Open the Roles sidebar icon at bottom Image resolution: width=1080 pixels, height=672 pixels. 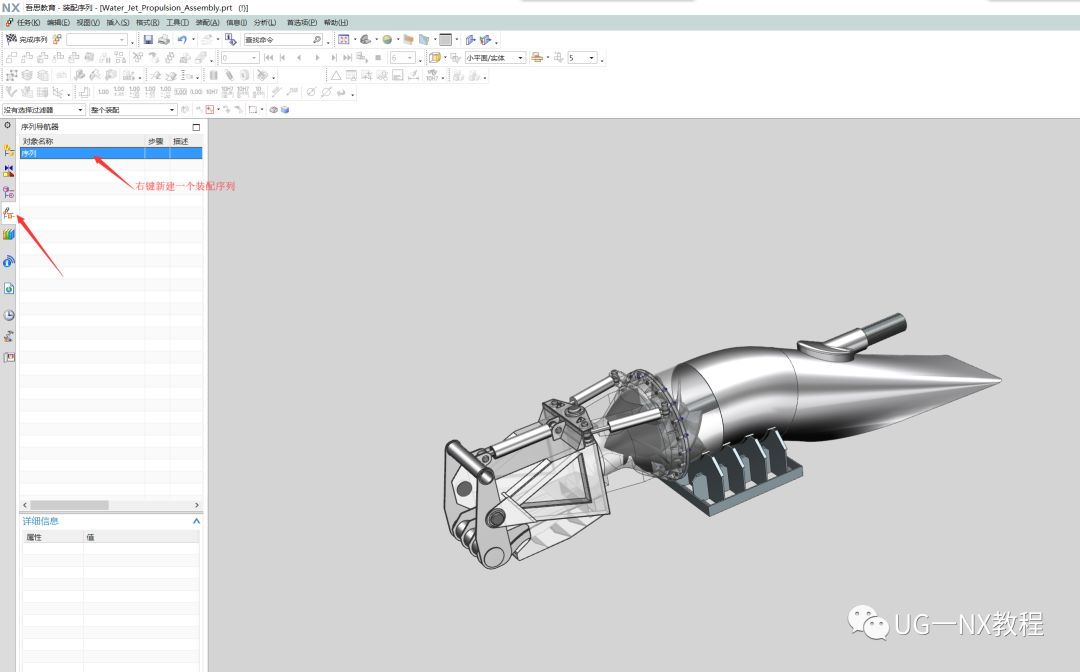click(x=8, y=357)
